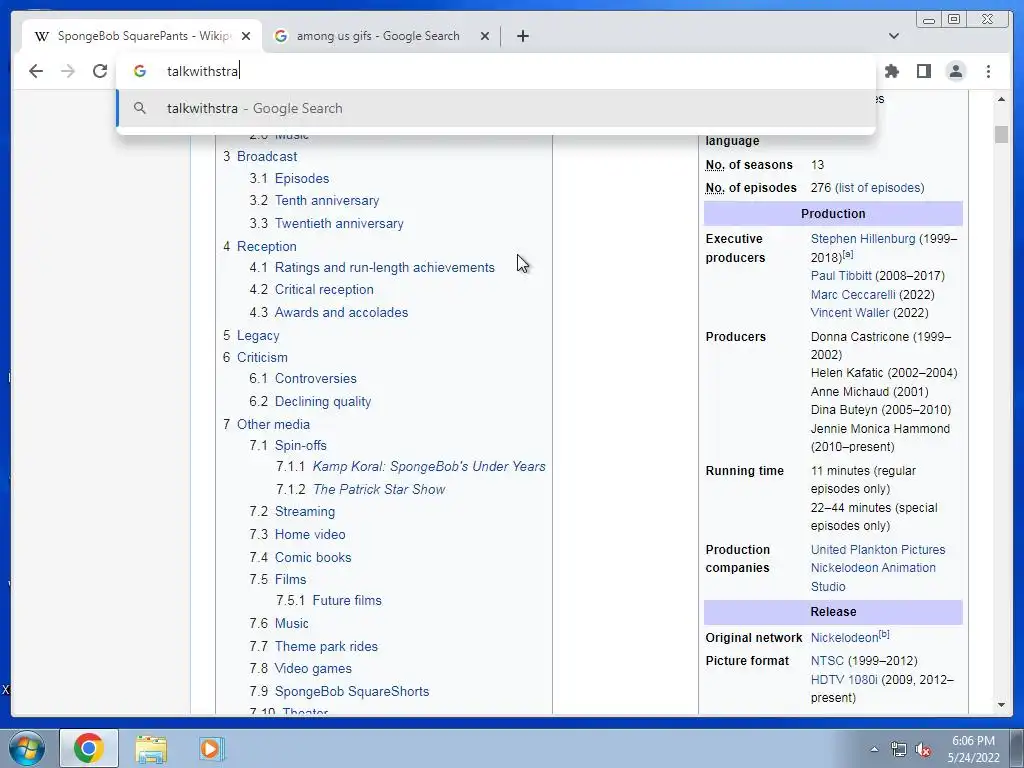Toggle the browser side panel icon
This screenshot has height=768, width=1024.
[x=923, y=71]
